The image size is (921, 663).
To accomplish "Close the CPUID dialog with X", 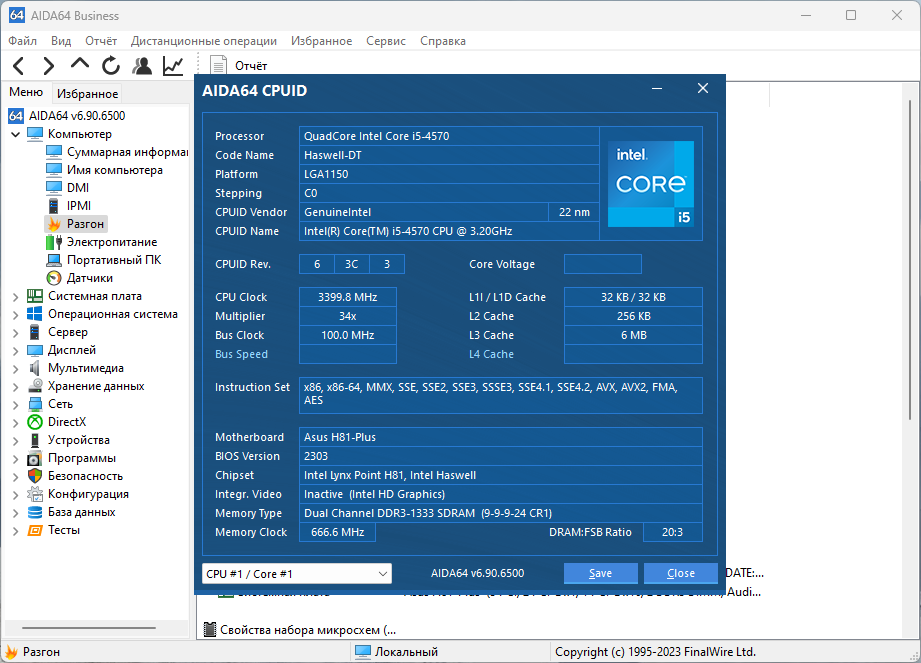I will click(x=702, y=89).
